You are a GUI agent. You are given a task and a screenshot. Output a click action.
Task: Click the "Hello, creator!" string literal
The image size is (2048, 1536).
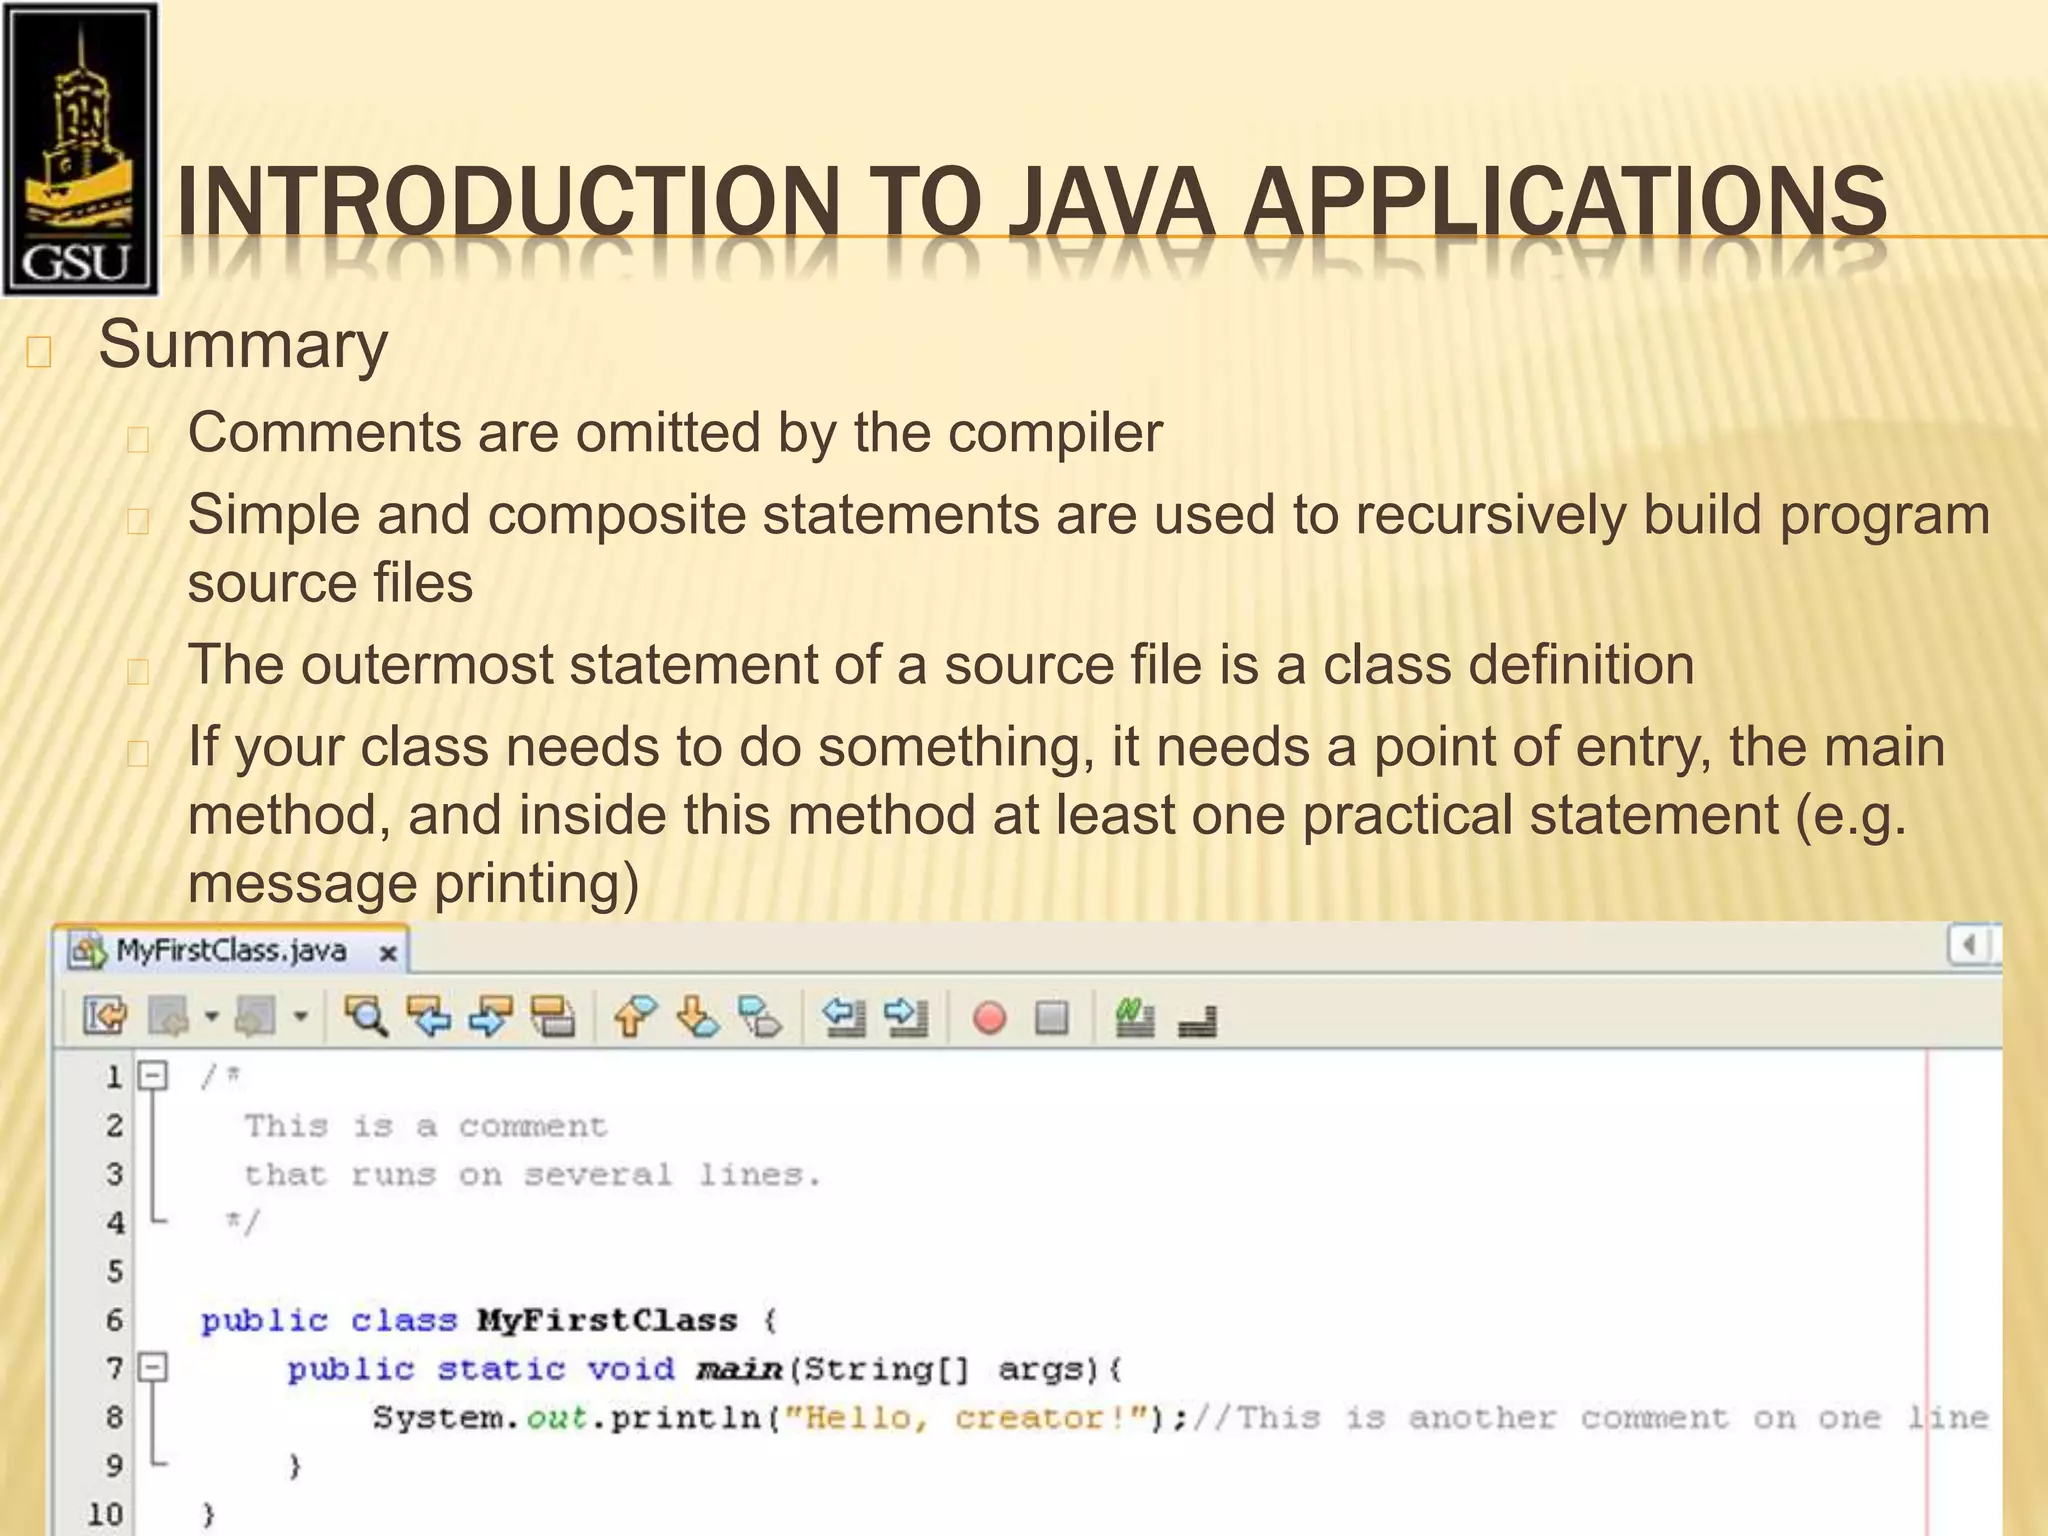pyautogui.click(x=967, y=1417)
